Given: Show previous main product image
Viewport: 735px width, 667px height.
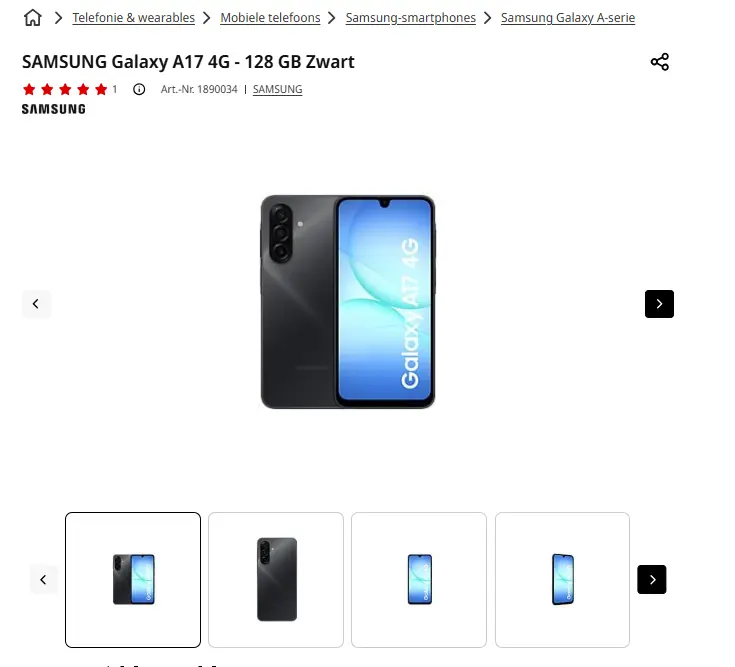Looking at the screenshot, I should 36,304.
